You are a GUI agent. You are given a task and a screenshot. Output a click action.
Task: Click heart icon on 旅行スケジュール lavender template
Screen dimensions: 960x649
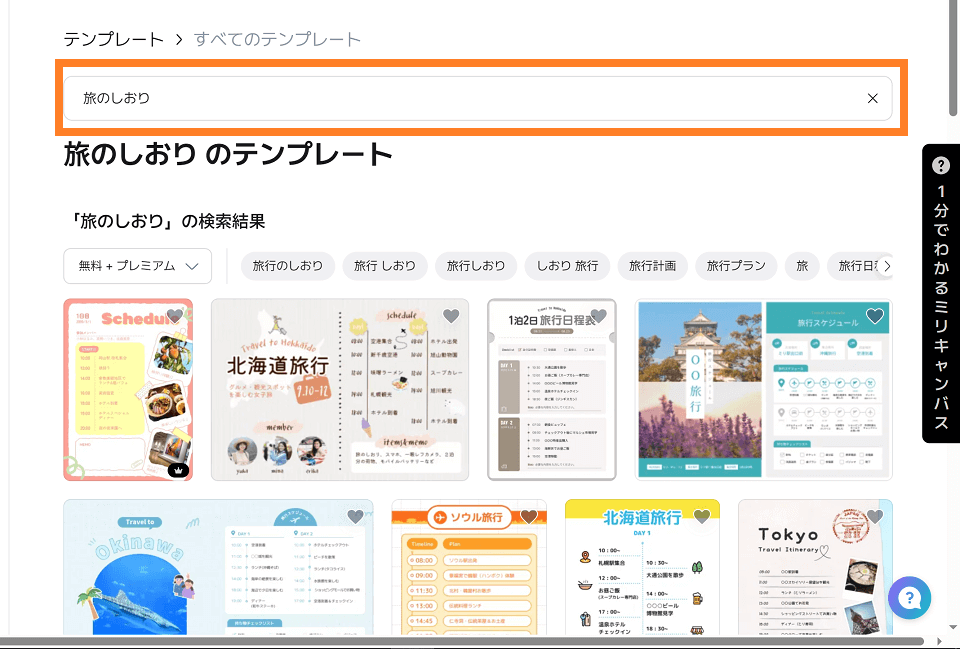(875, 316)
